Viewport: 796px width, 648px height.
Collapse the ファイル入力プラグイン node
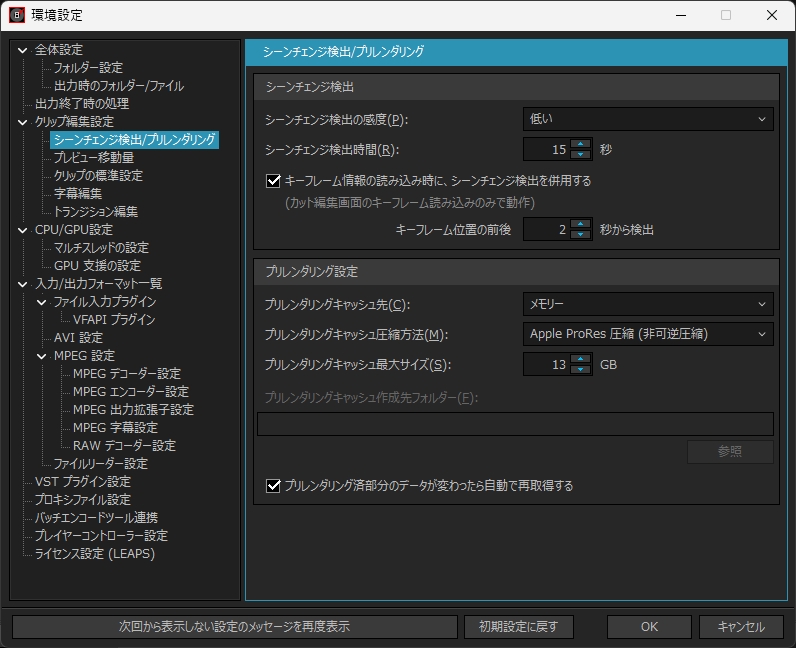pyautogui.click(x=42, y=303)
